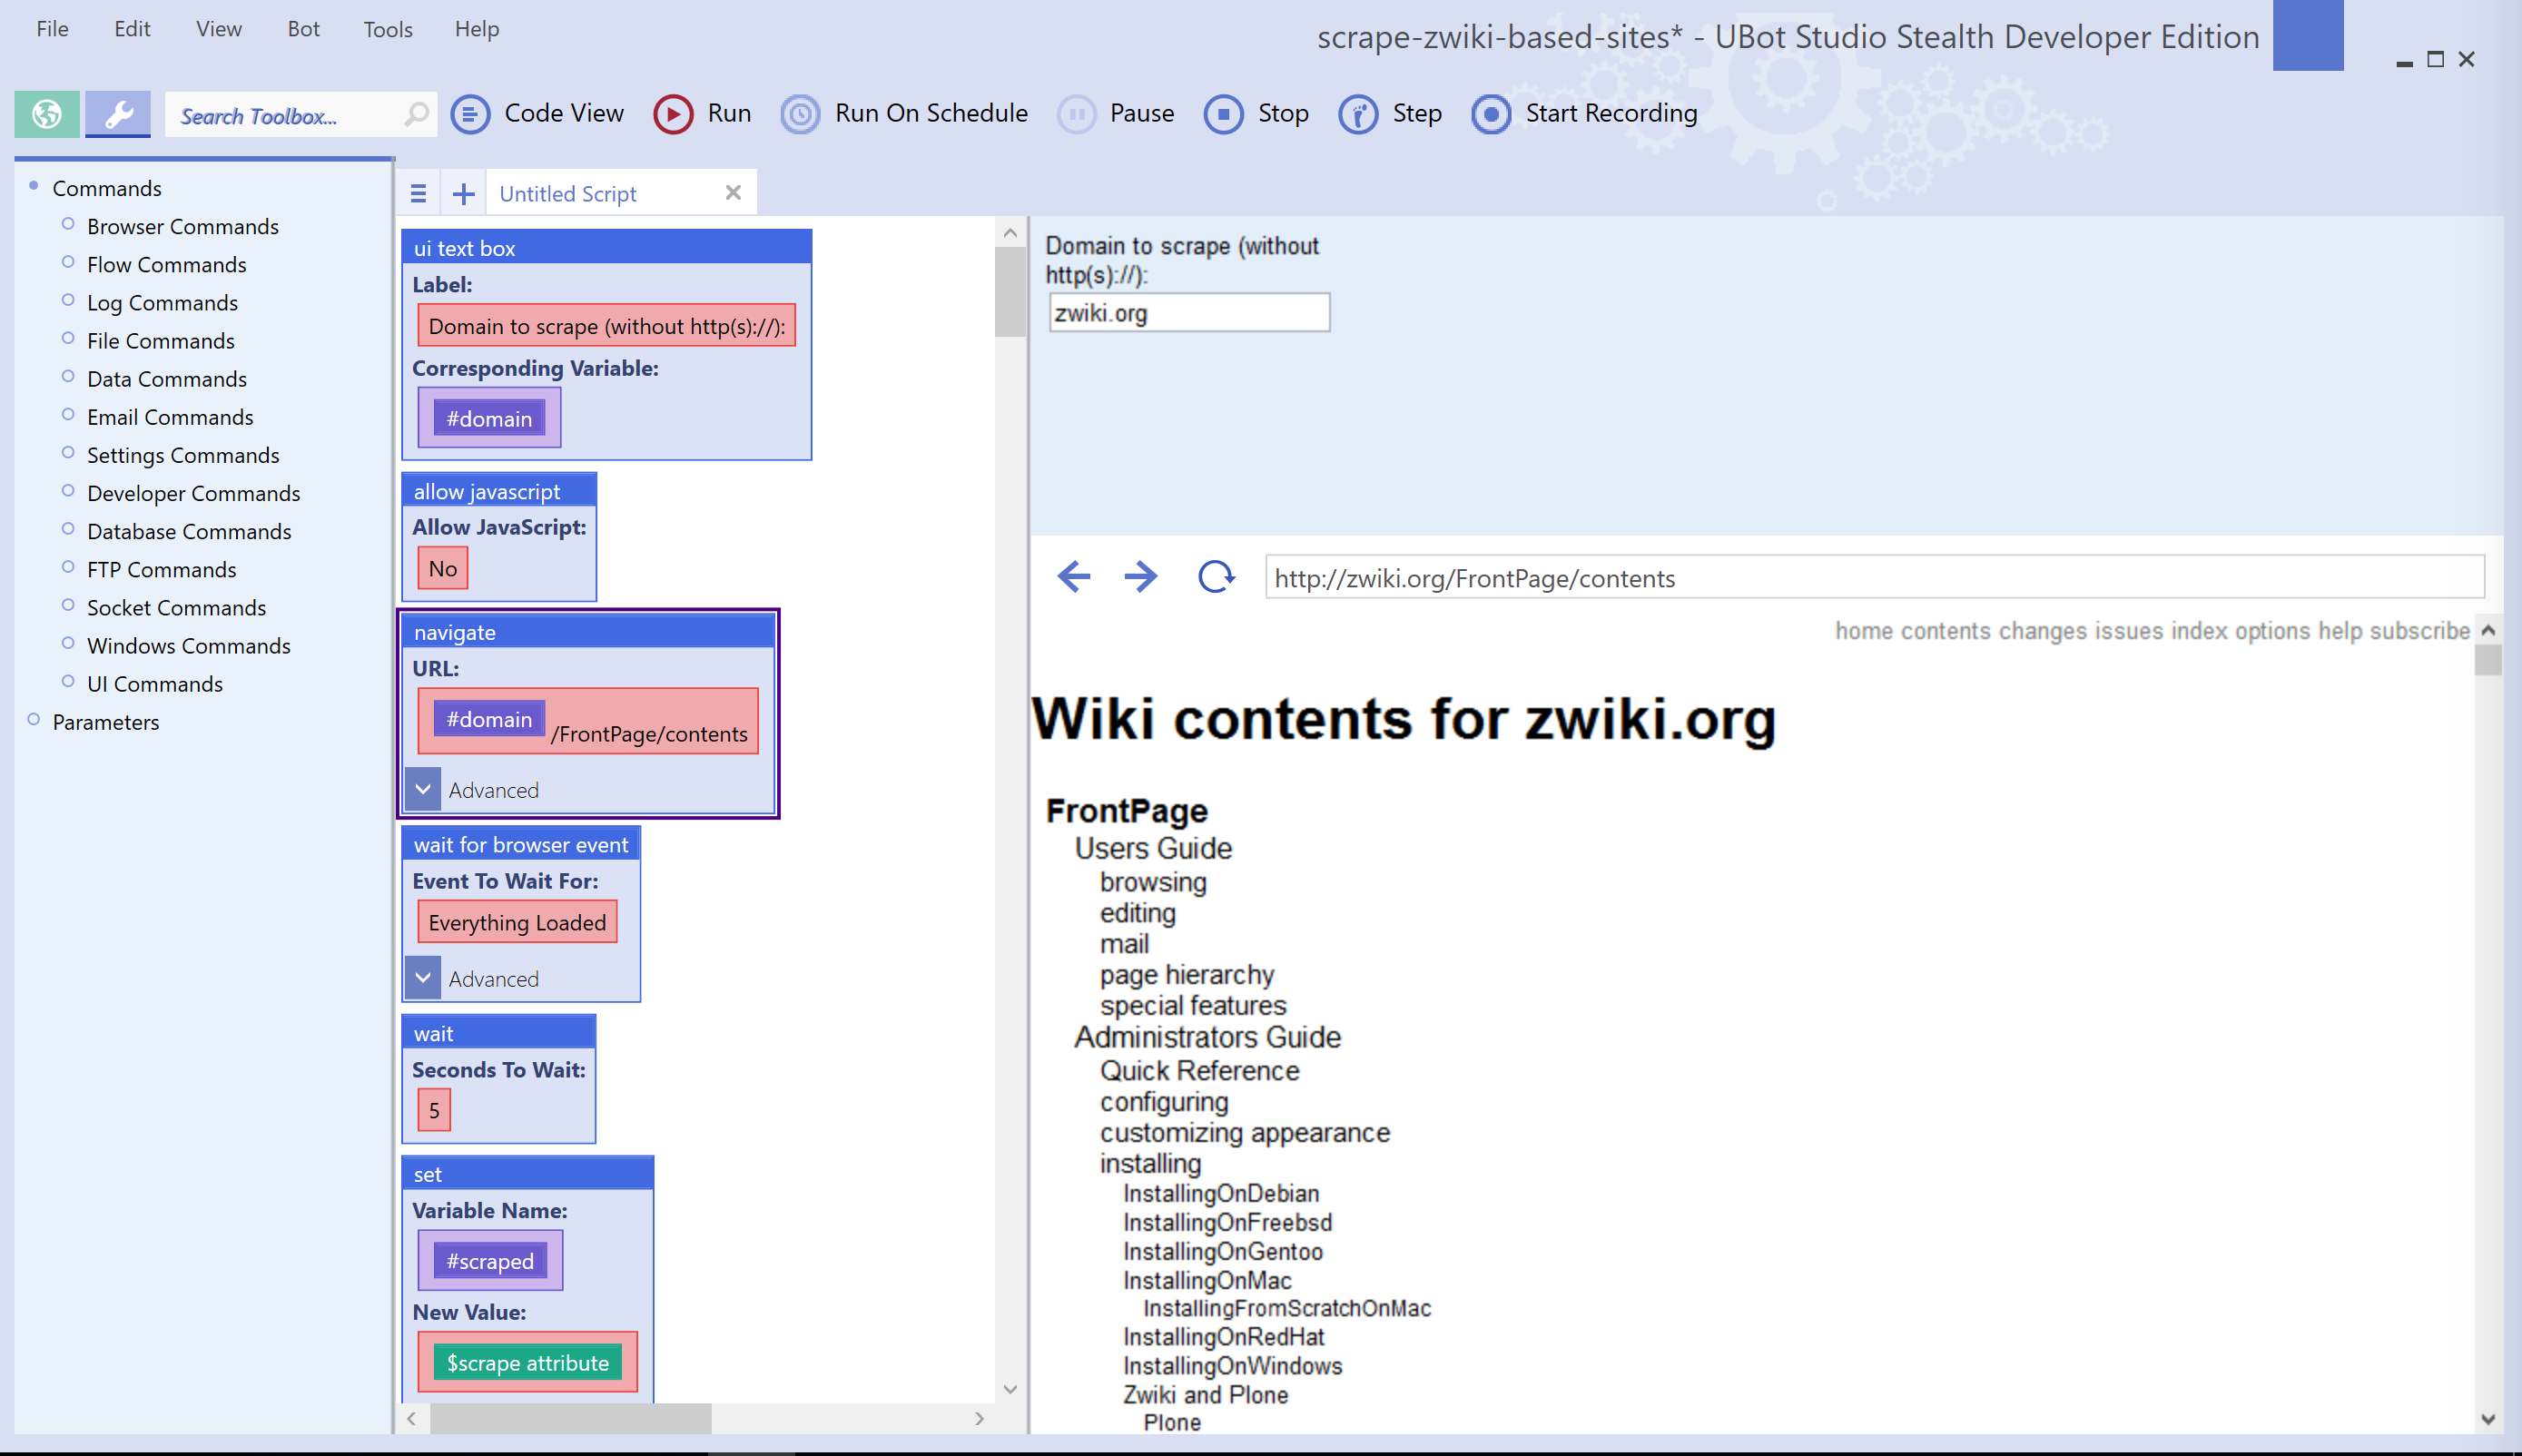The height and width of the screenshot is (1456, 2522).
Task: Click the 'changes' link in wiki nav
Action: pyautogui.click(x=2042, y=631)
